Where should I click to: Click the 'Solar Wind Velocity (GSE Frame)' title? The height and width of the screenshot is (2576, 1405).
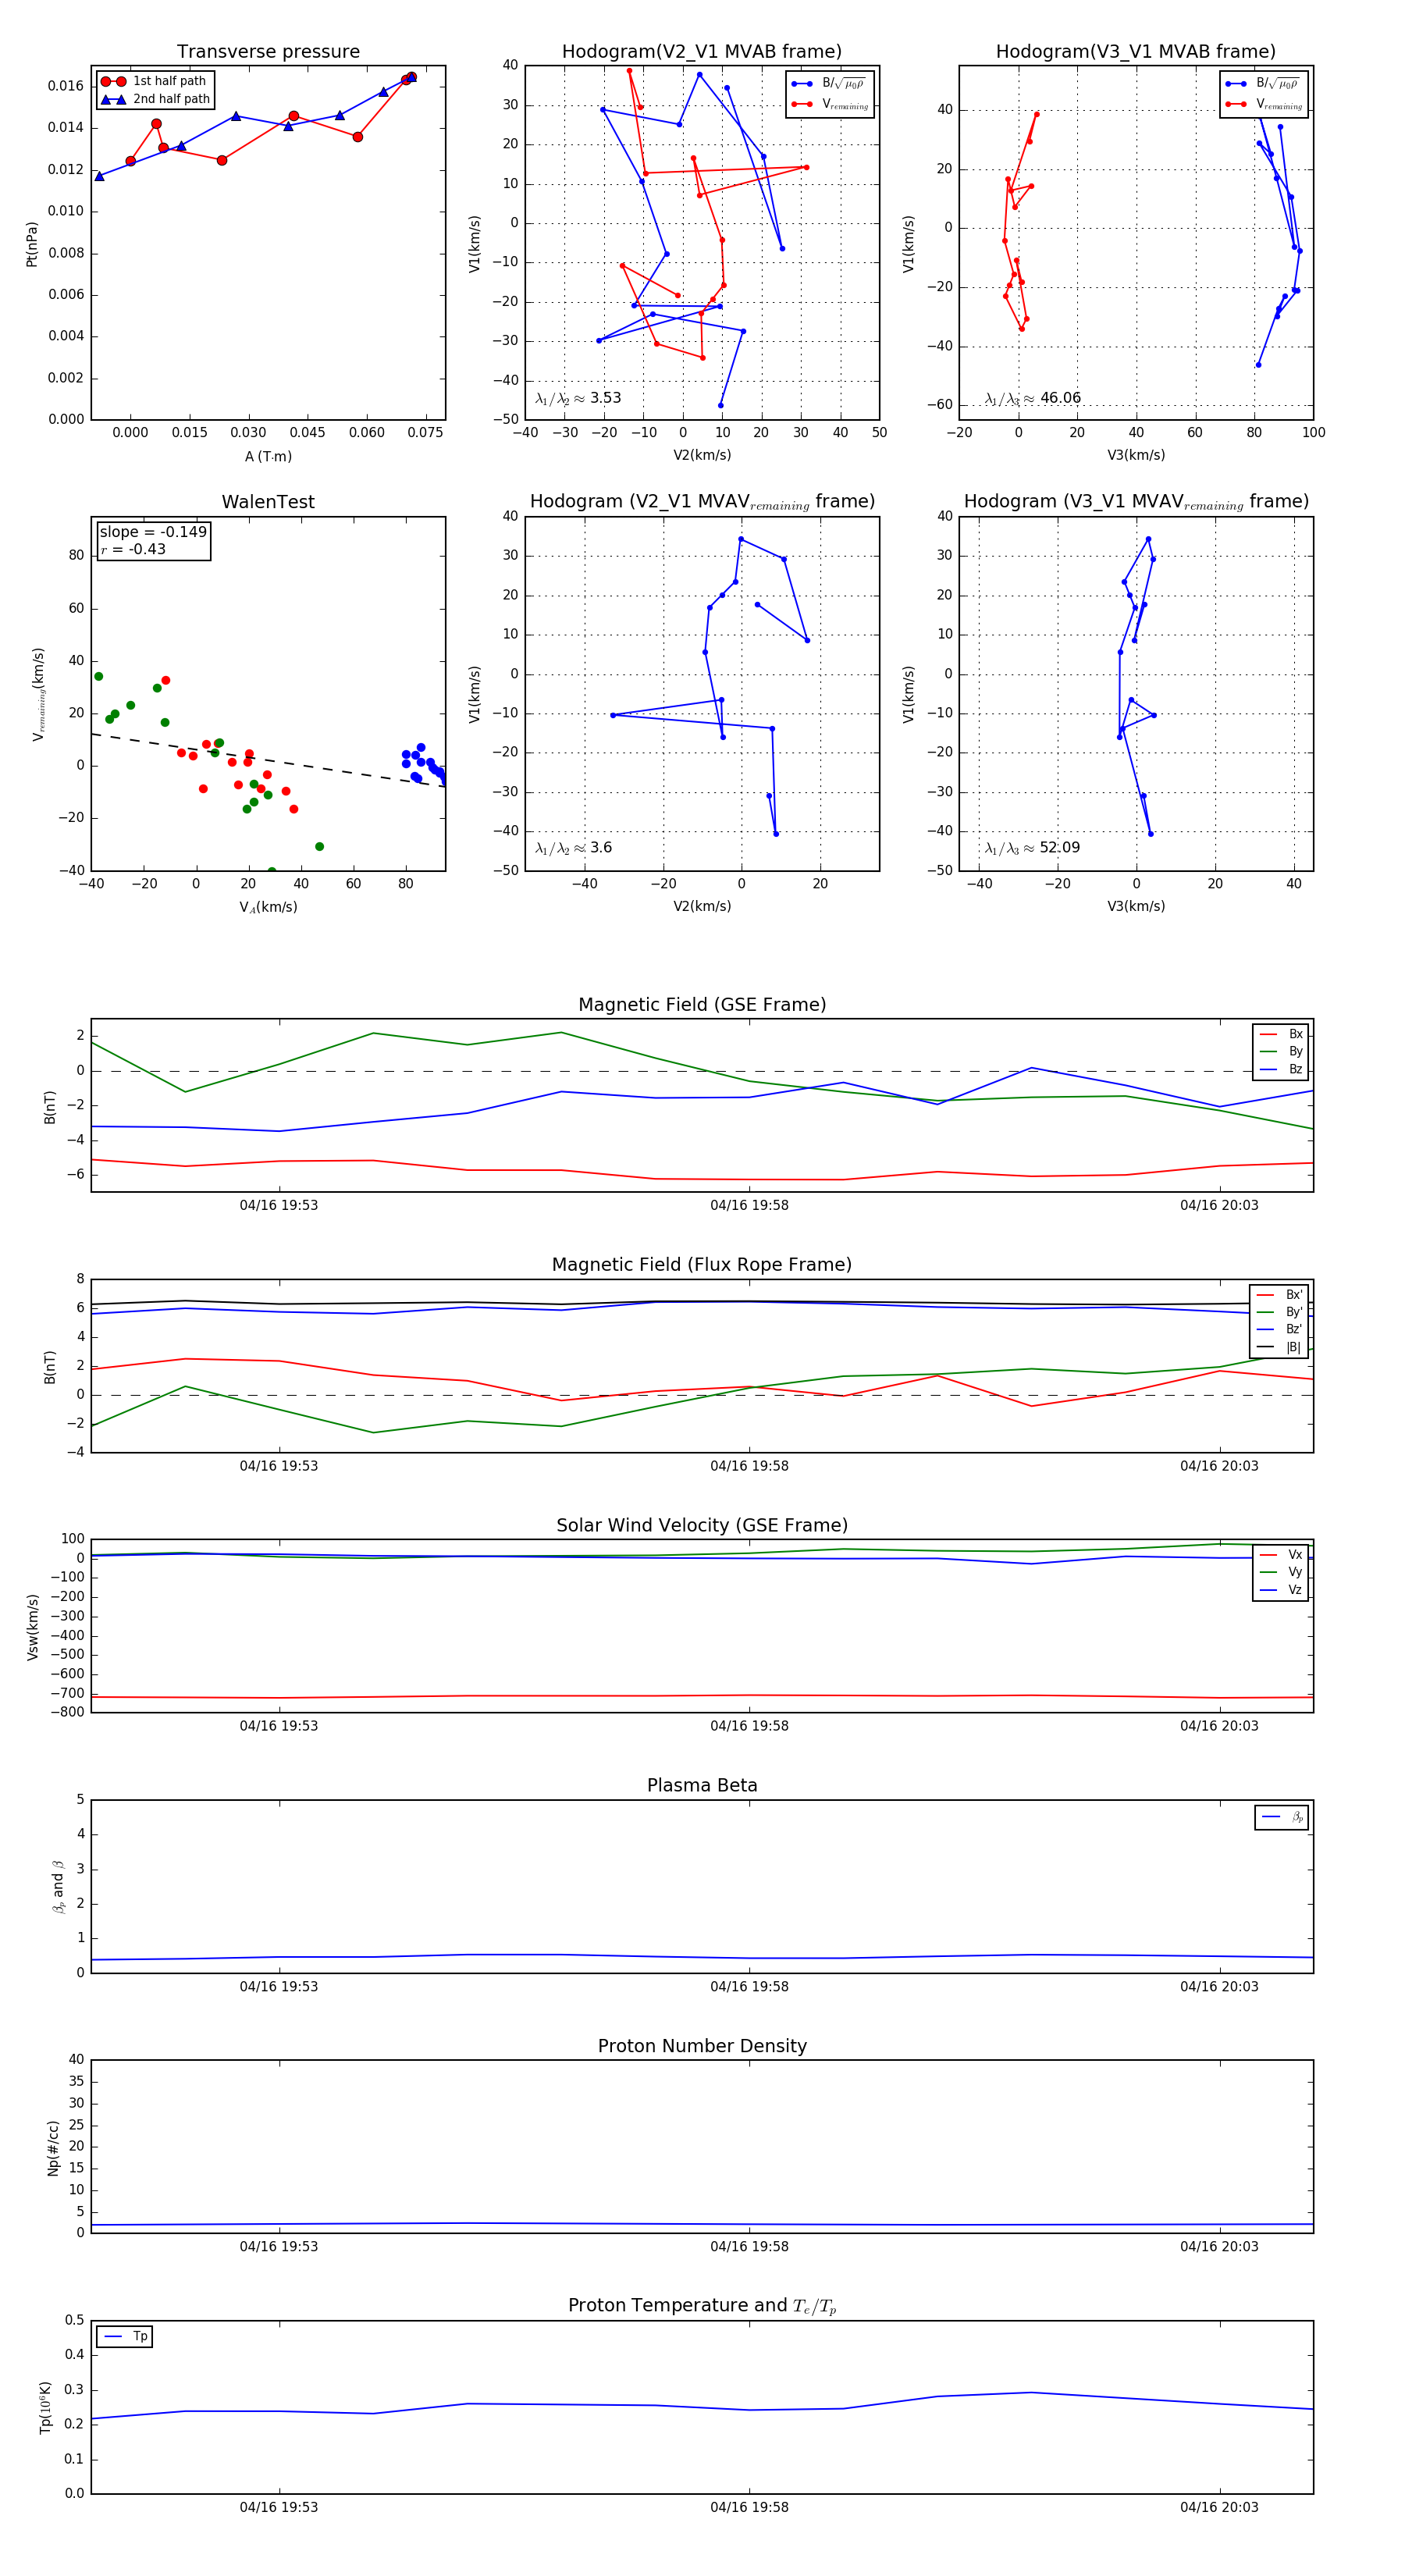tap(702, 1525)
